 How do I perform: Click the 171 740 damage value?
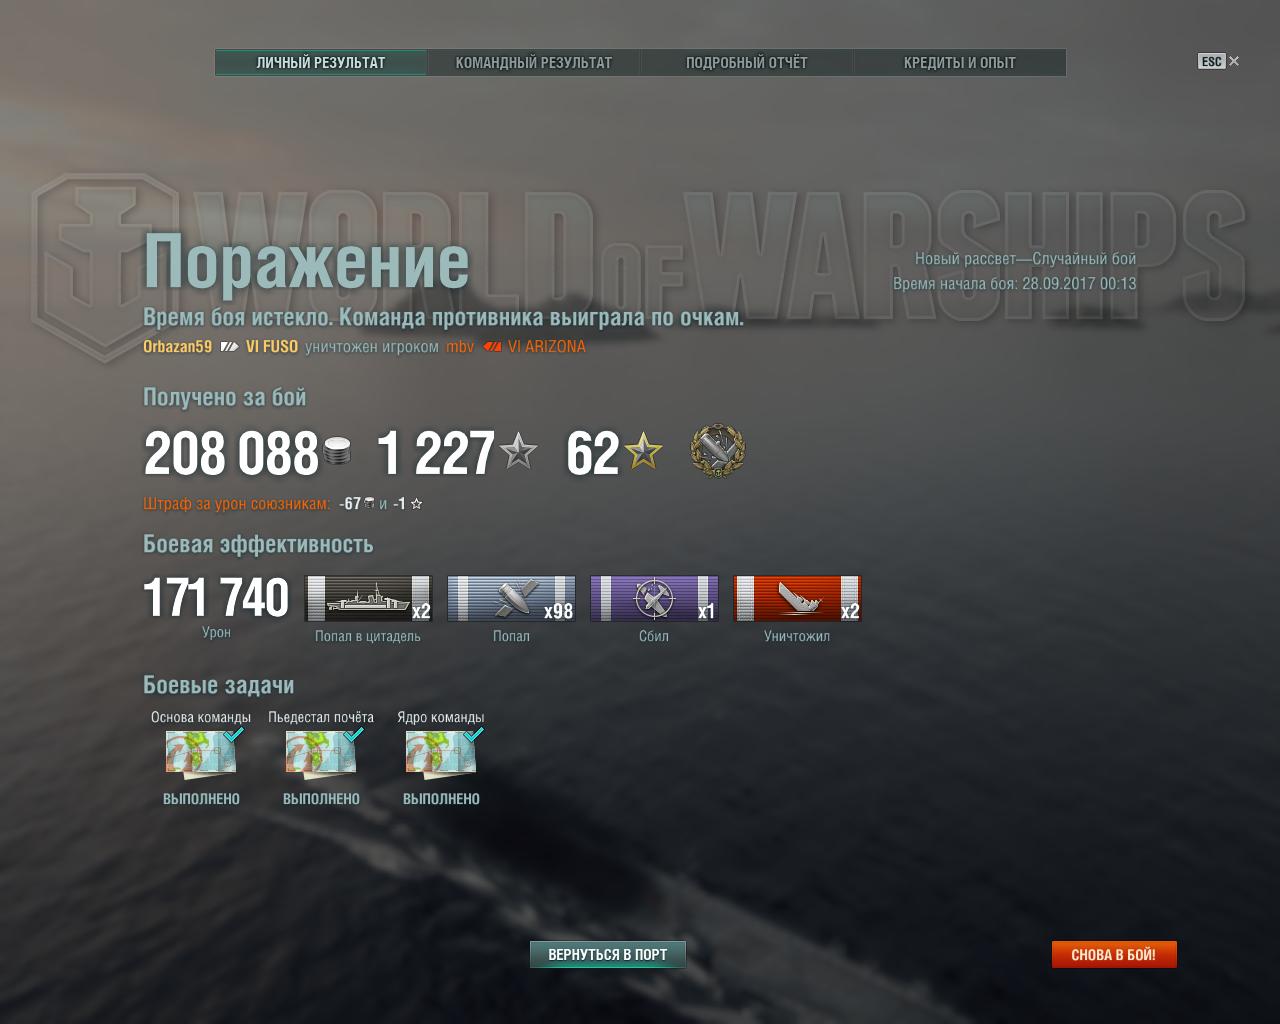216,598
